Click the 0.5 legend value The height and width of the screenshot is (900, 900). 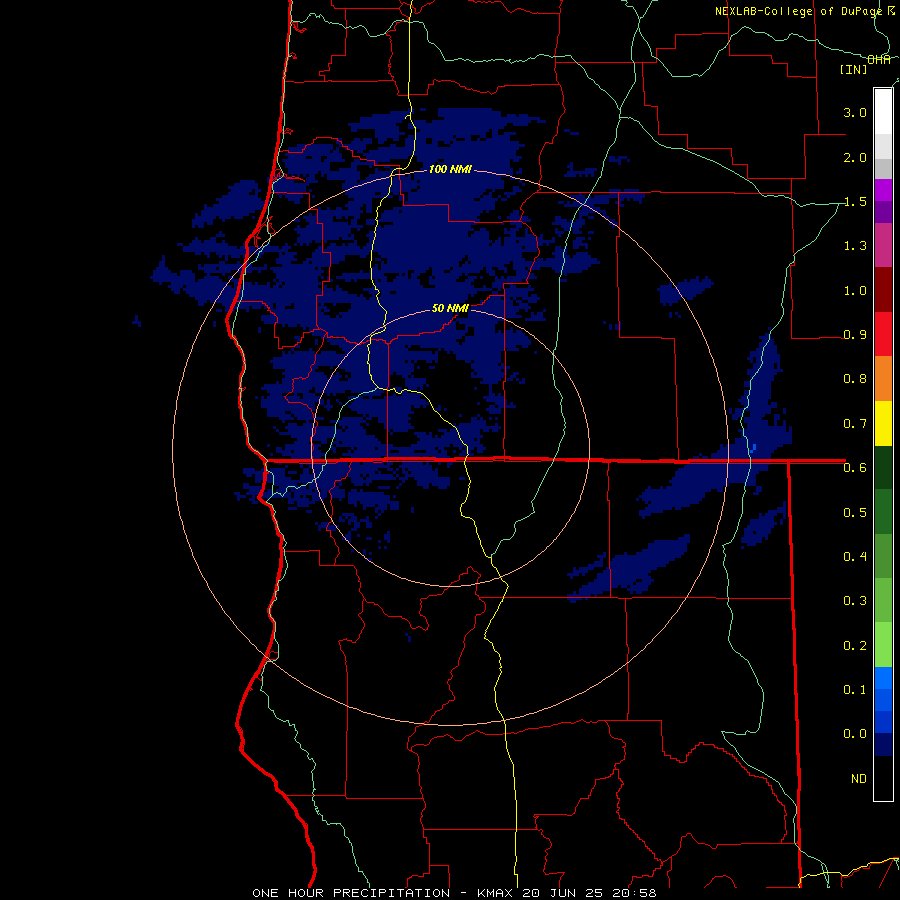[x=855, y=512]
